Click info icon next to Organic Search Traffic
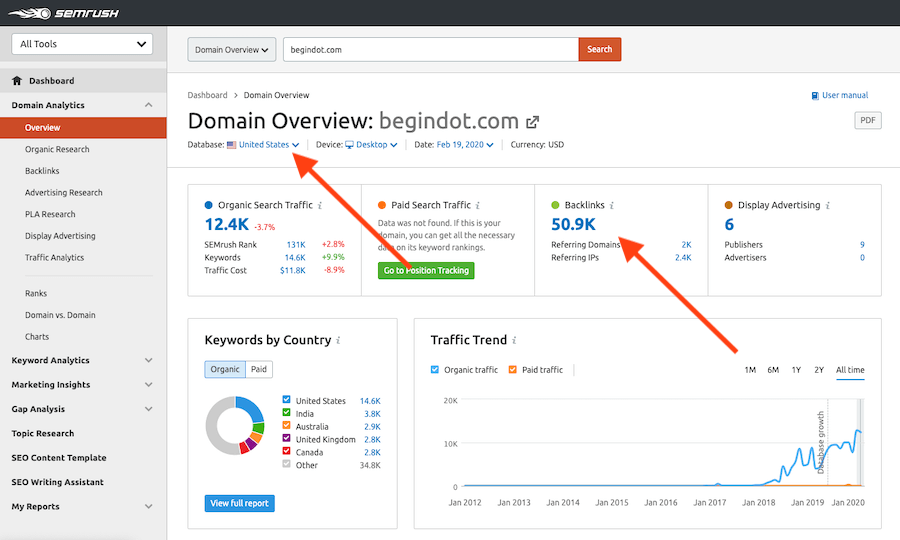900x540 pixels. (x=320, y=205)
